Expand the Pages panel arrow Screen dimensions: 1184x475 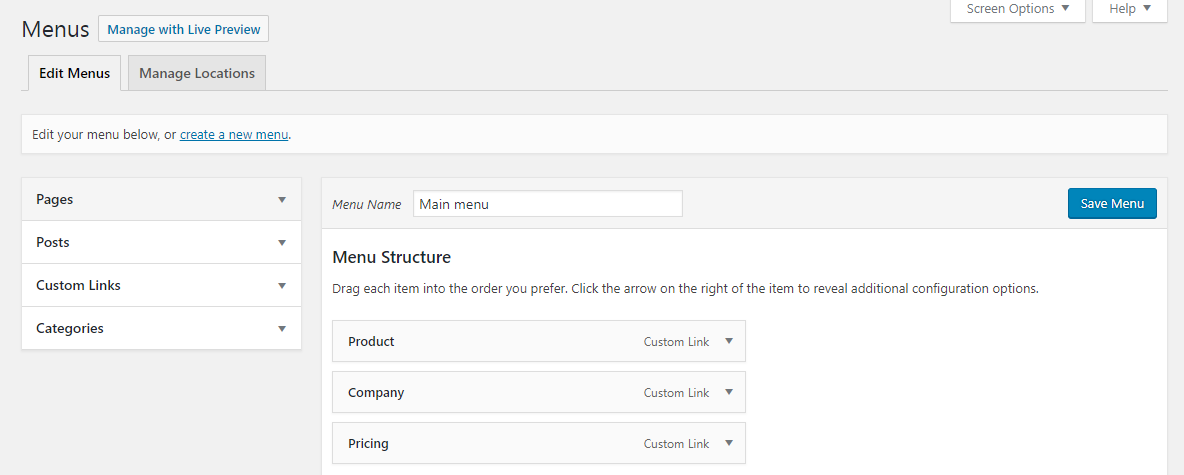click(282, 200)
